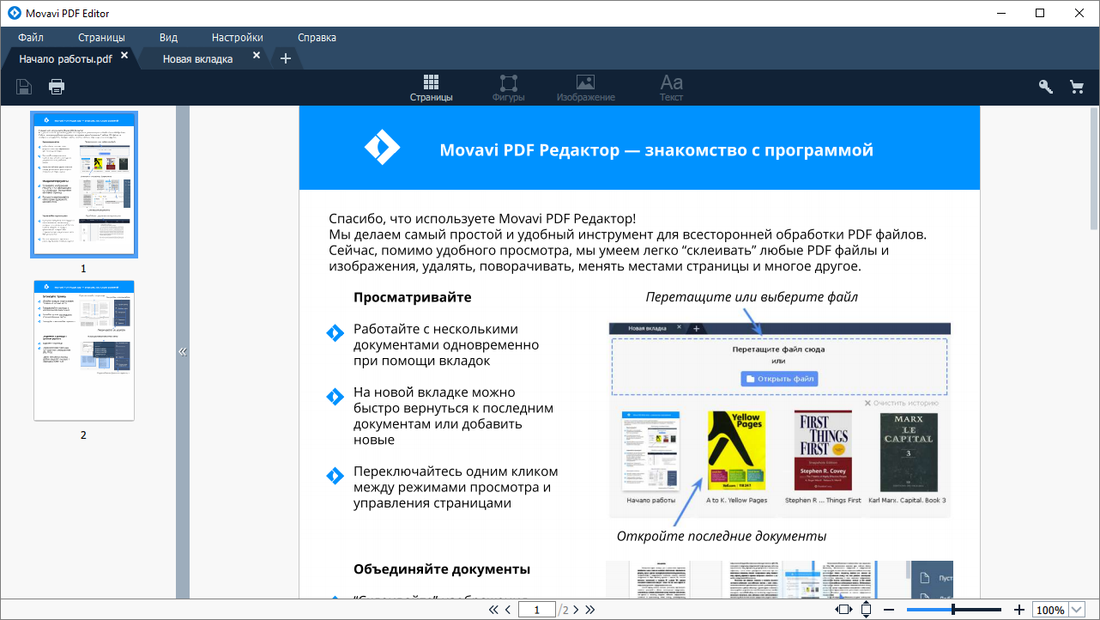Fit page to width

[844, 609]
